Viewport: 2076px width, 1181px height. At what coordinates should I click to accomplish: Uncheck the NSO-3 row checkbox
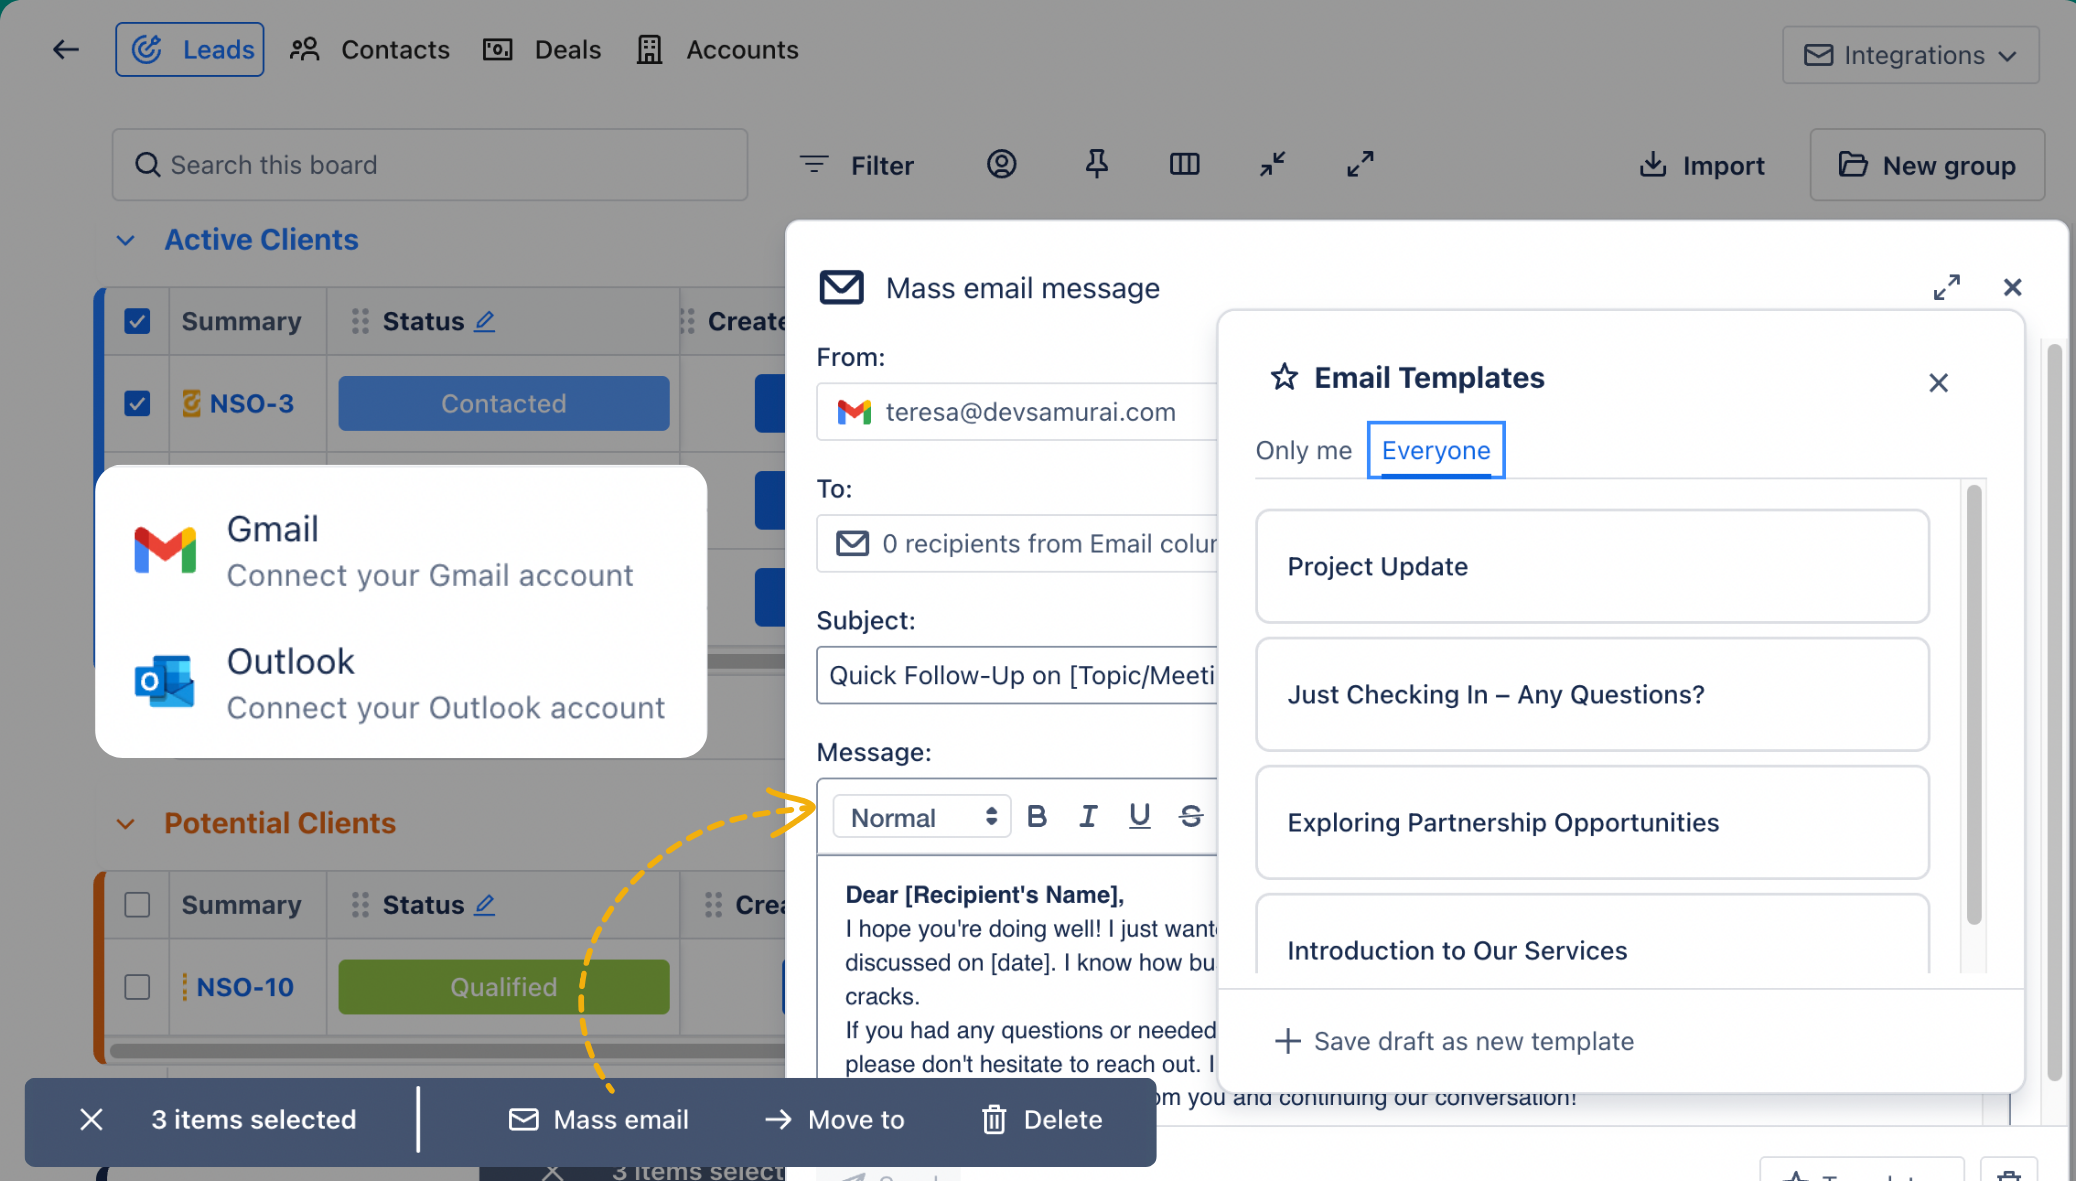pyautogui.click(x=137, y=403)
